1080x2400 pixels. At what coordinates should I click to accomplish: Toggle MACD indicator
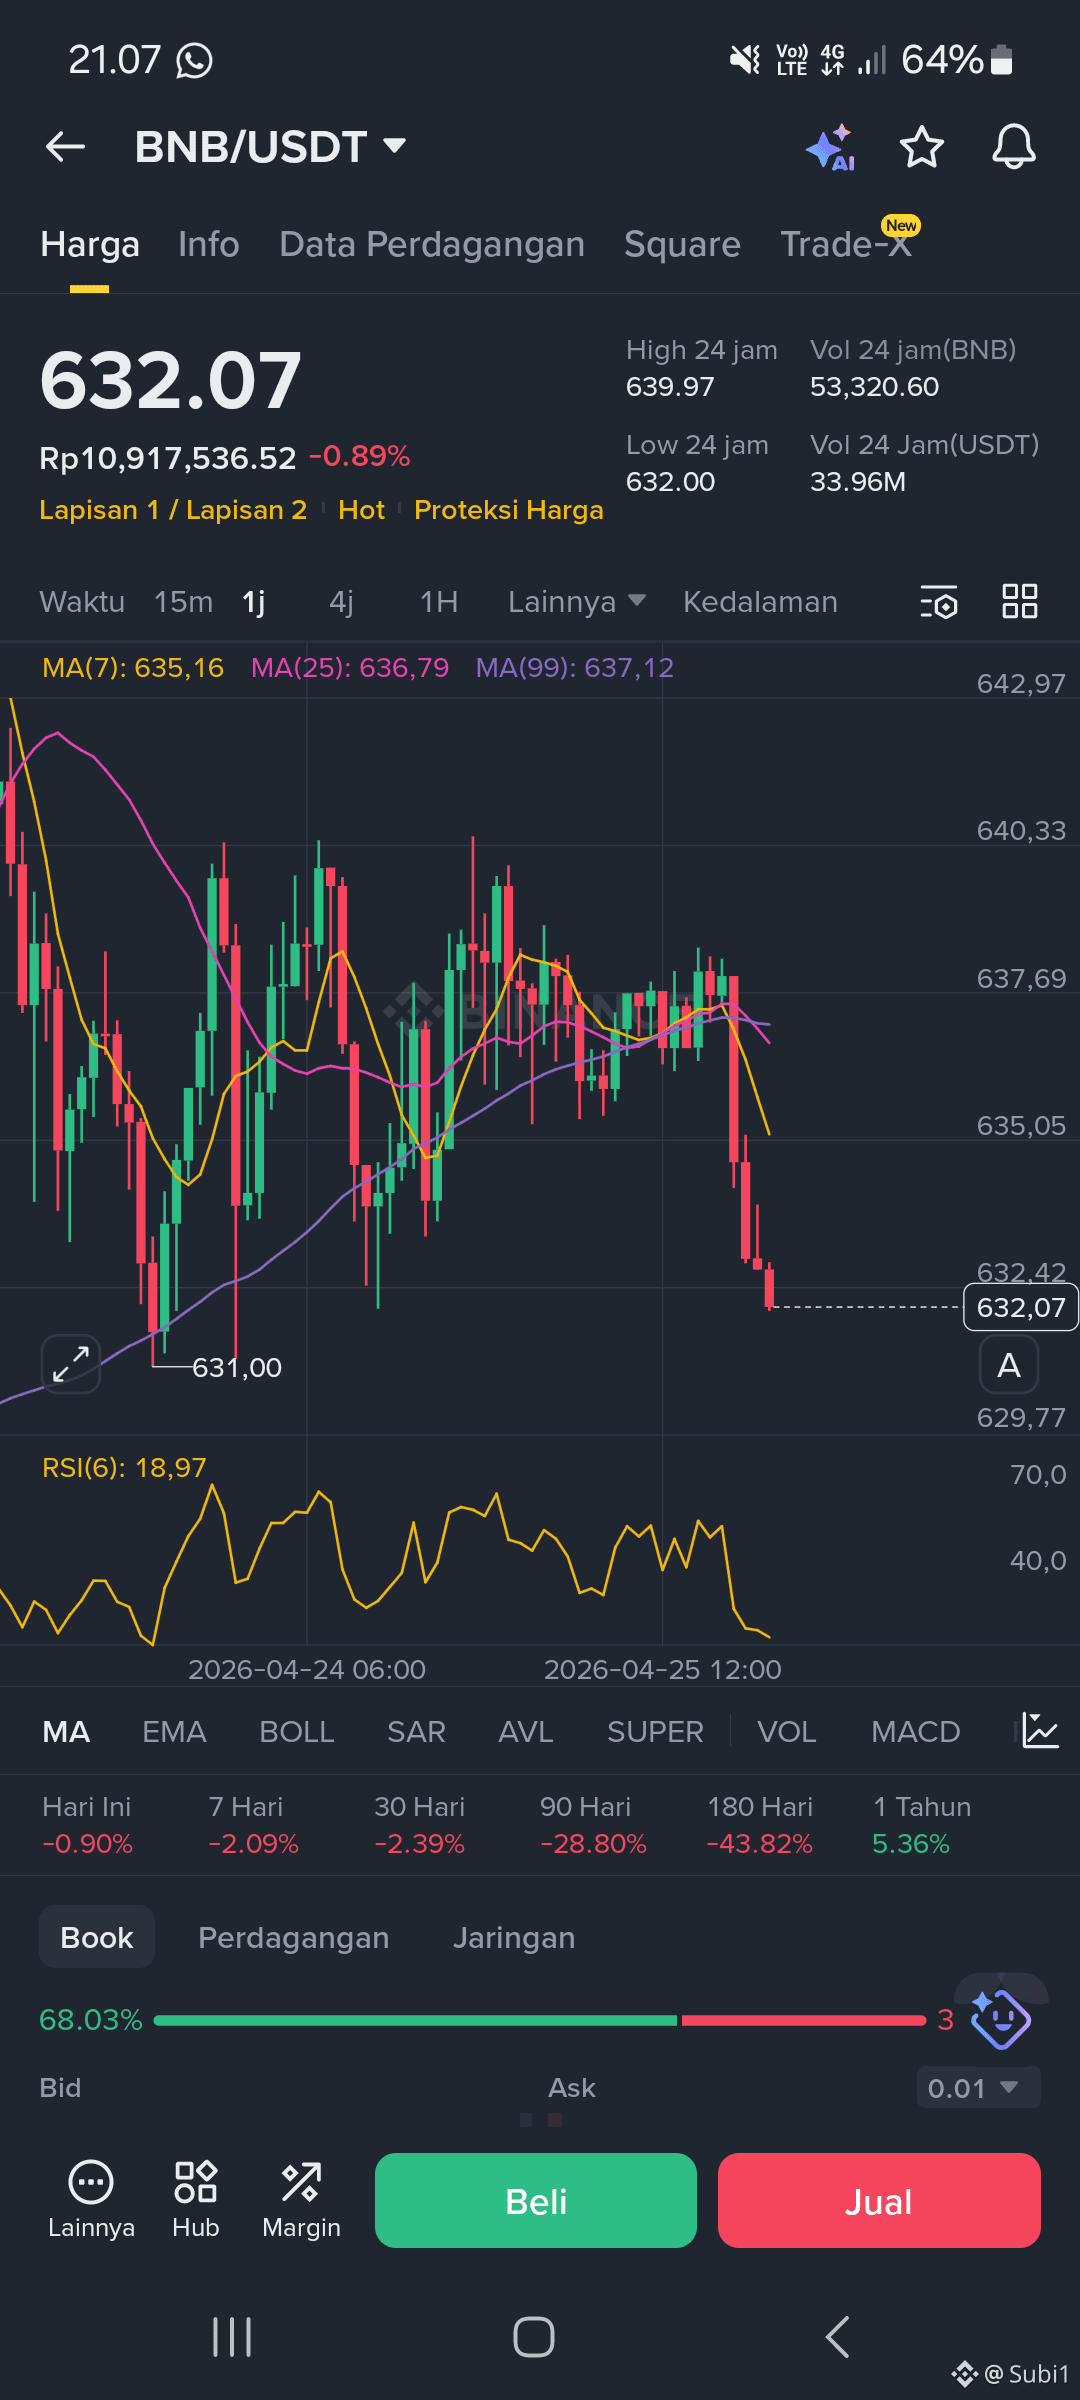(x=915, y=1731)
